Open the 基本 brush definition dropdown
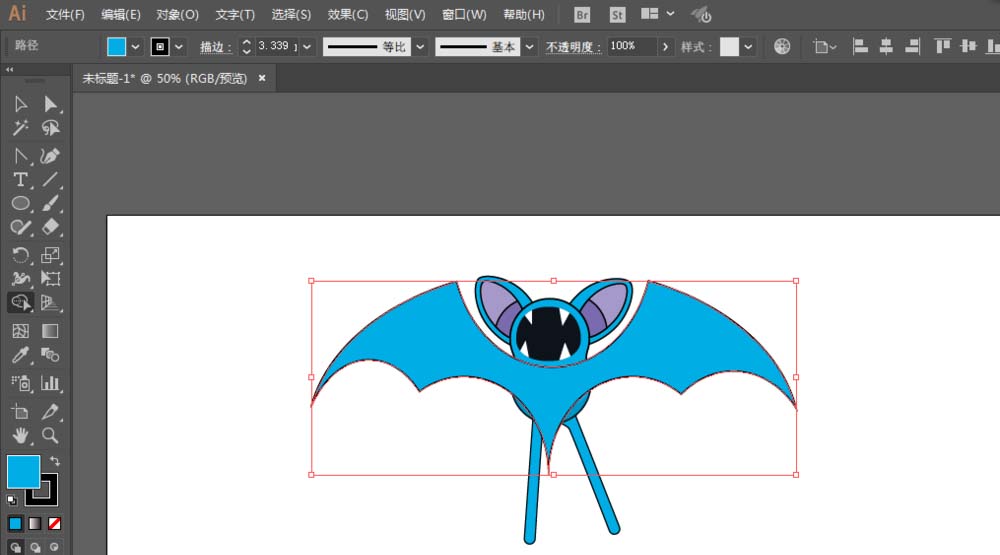Image resolution: width=1000 pixels, height=555 pixels. pyautogui.click(x=529, y=47)
